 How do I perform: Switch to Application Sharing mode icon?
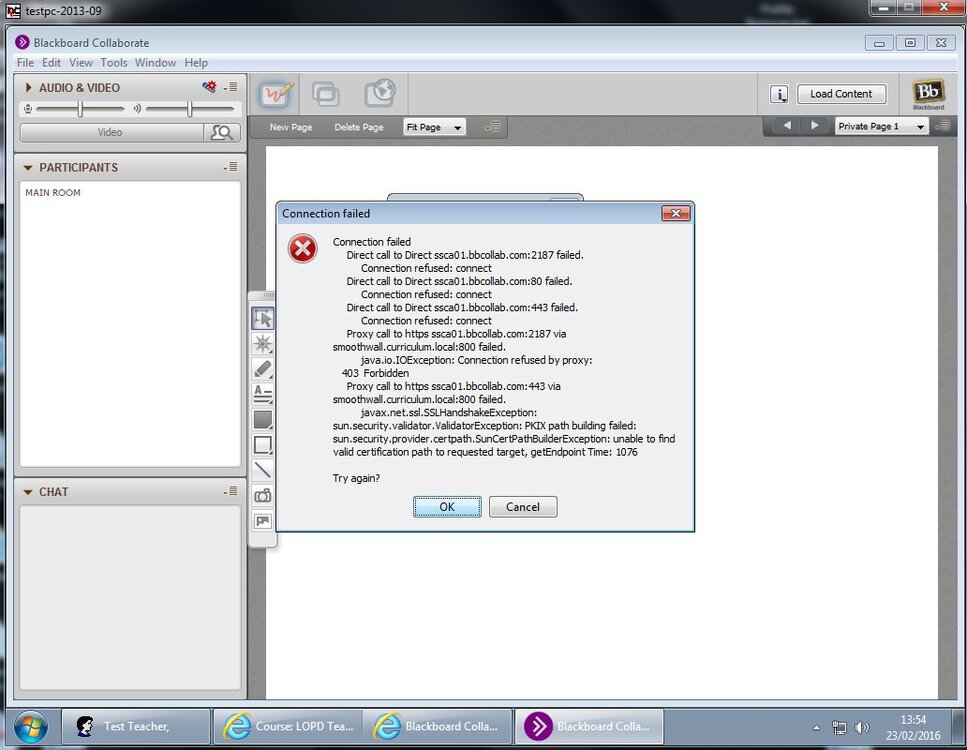pyautogui.click(x=326, y=94)
